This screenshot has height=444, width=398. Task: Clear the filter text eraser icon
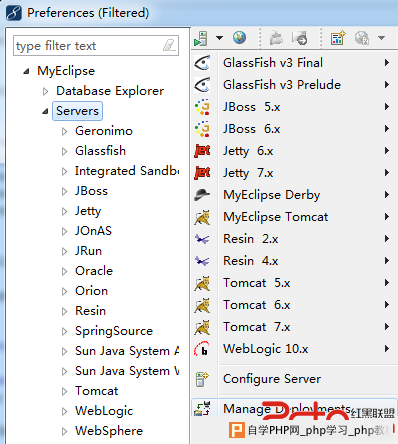pyautogui.click(x=169, y=45)
